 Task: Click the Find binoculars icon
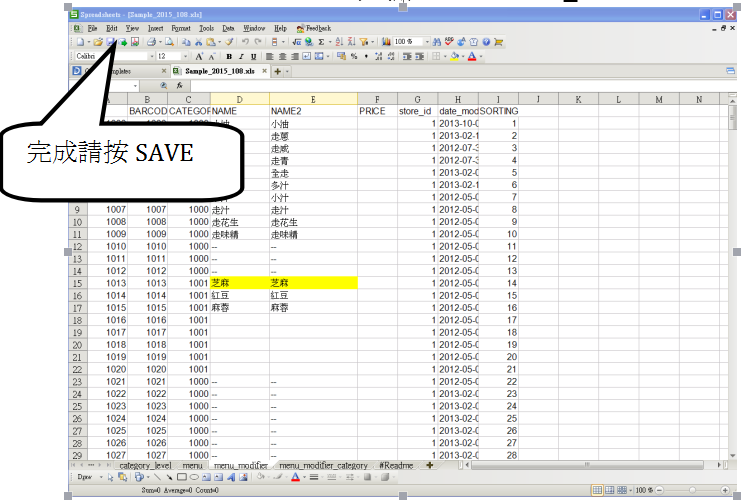click(x=437, y=42)
